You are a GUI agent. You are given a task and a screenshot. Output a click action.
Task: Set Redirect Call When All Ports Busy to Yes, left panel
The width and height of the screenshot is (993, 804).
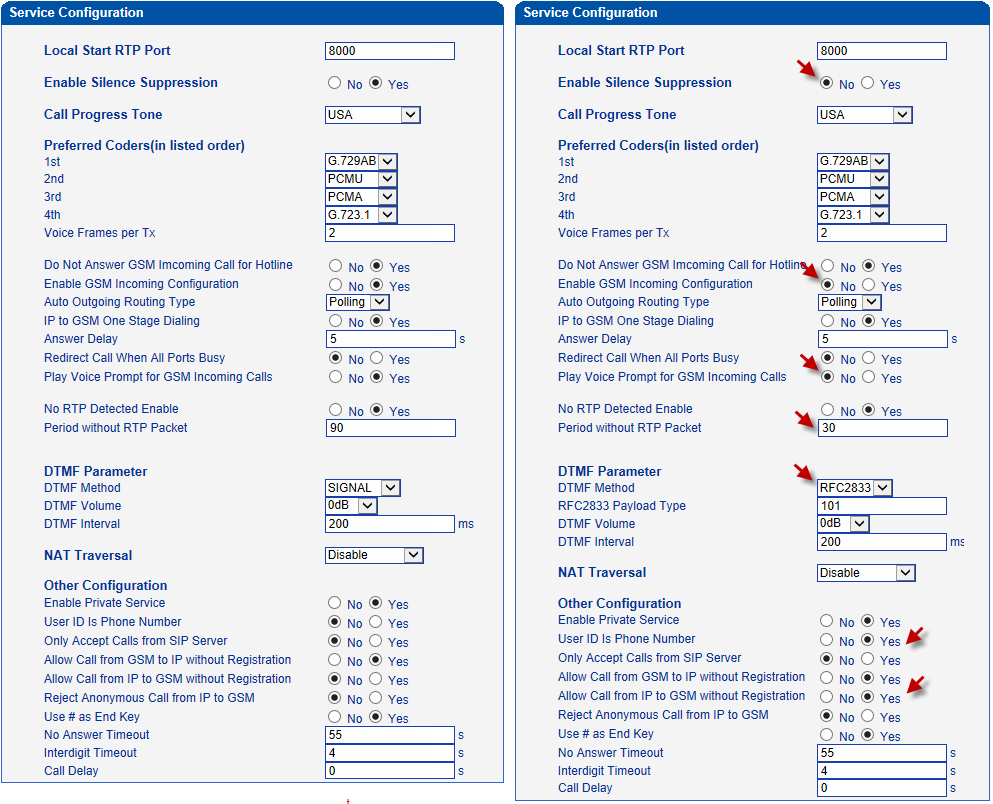(x=377, y=358)
